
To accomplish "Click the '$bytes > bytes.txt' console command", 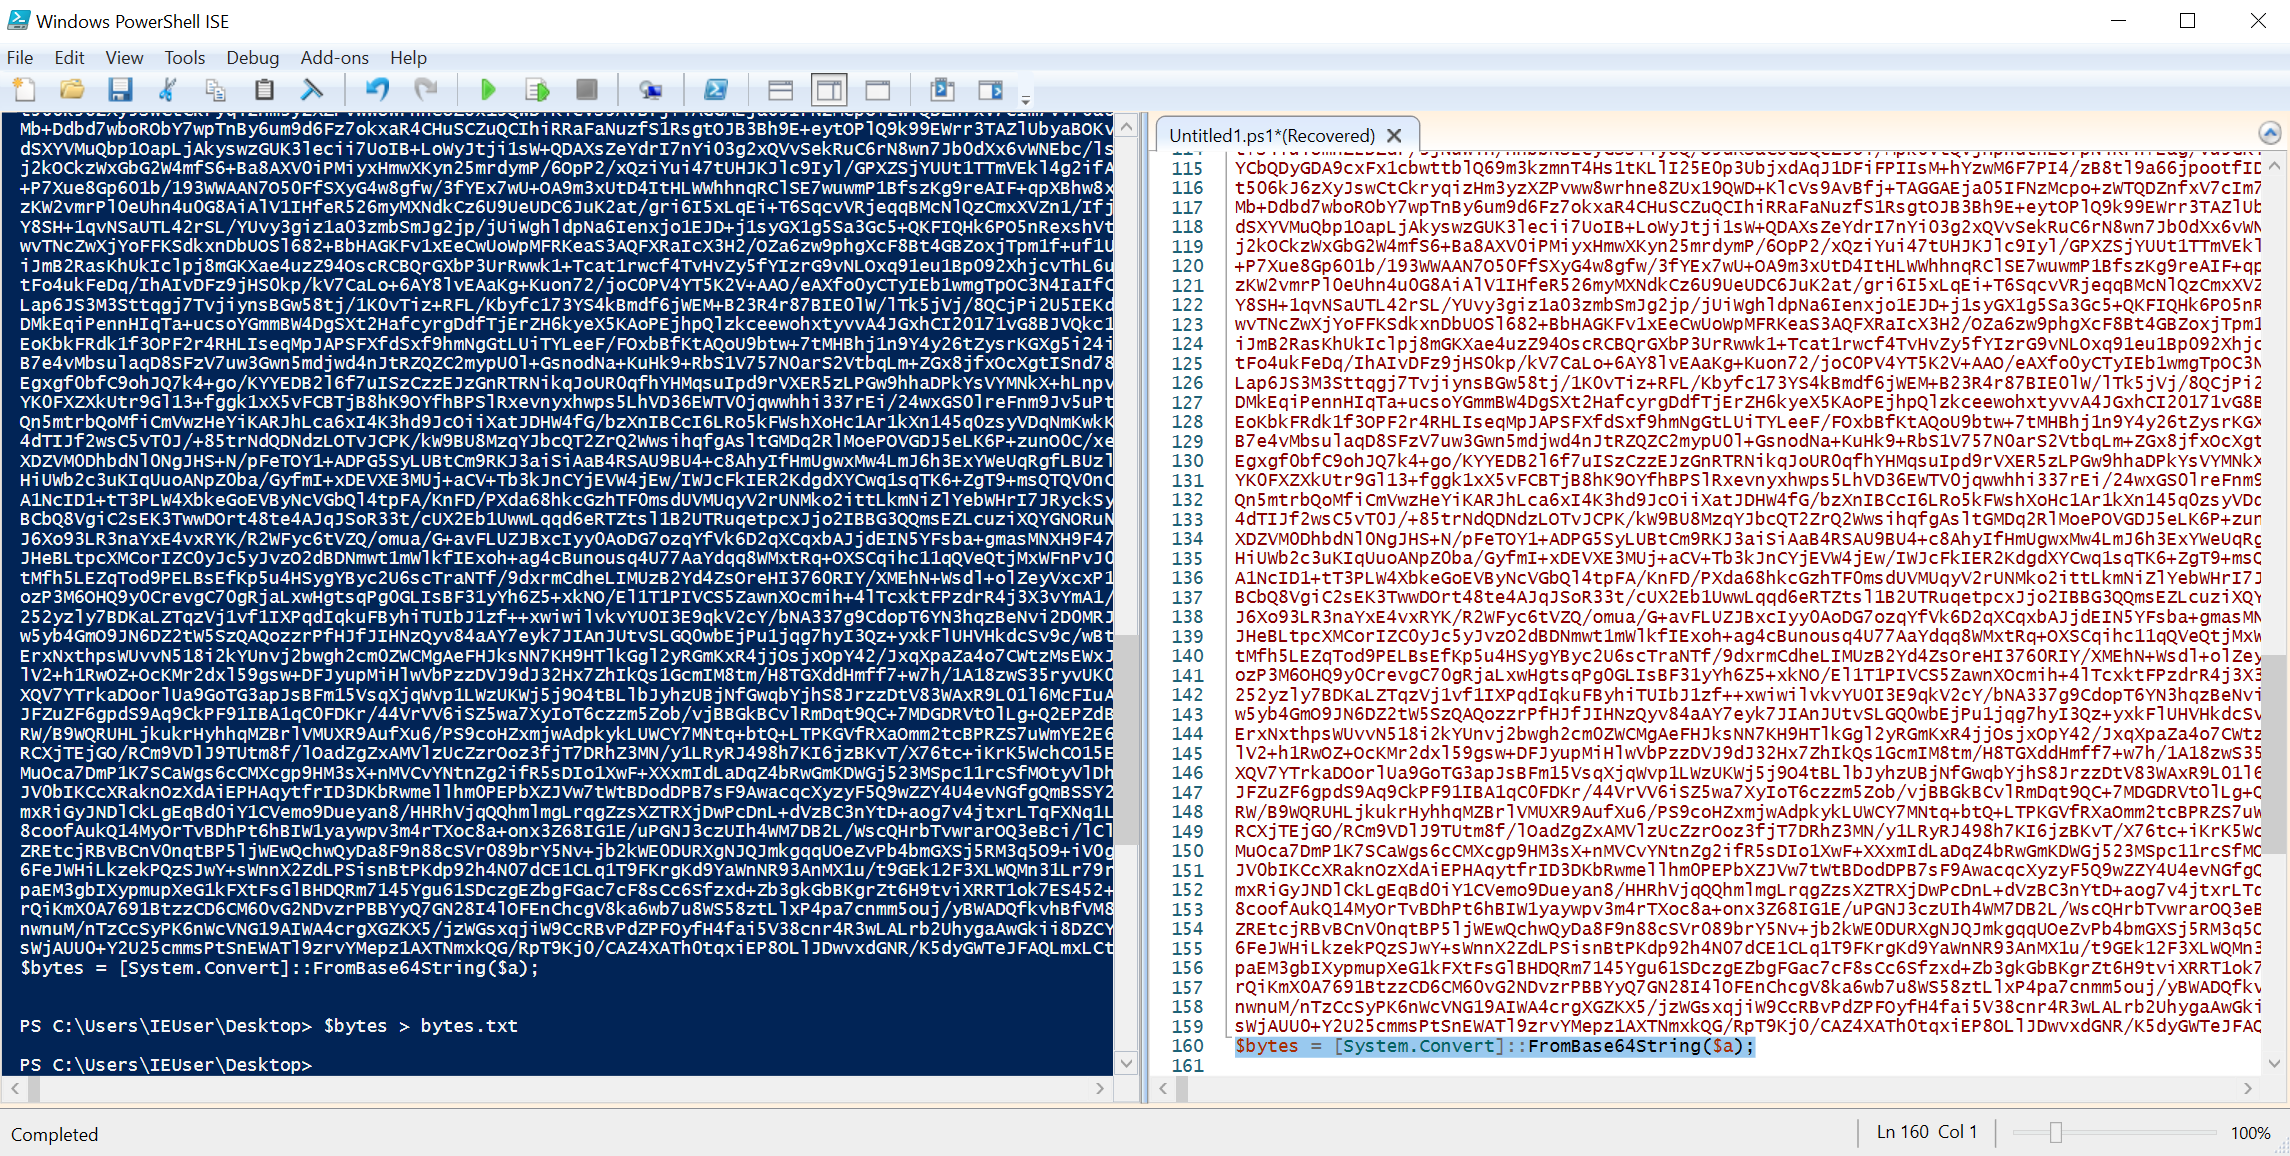I will coord(420,1026).
